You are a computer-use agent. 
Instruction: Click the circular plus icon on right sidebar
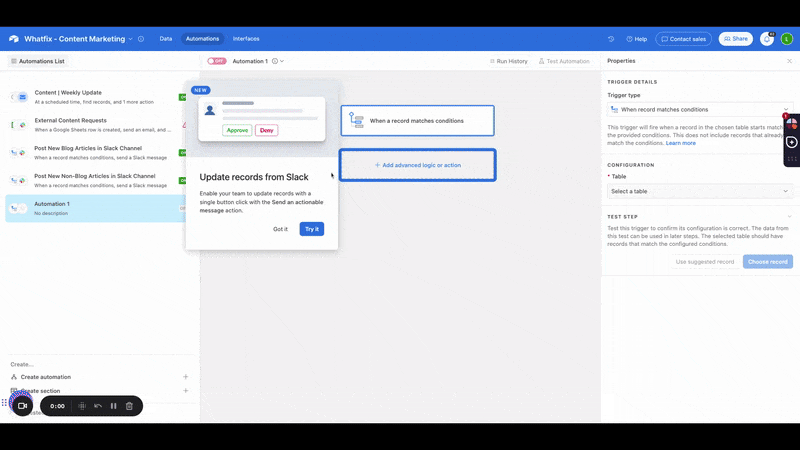(x=792, y=142)
